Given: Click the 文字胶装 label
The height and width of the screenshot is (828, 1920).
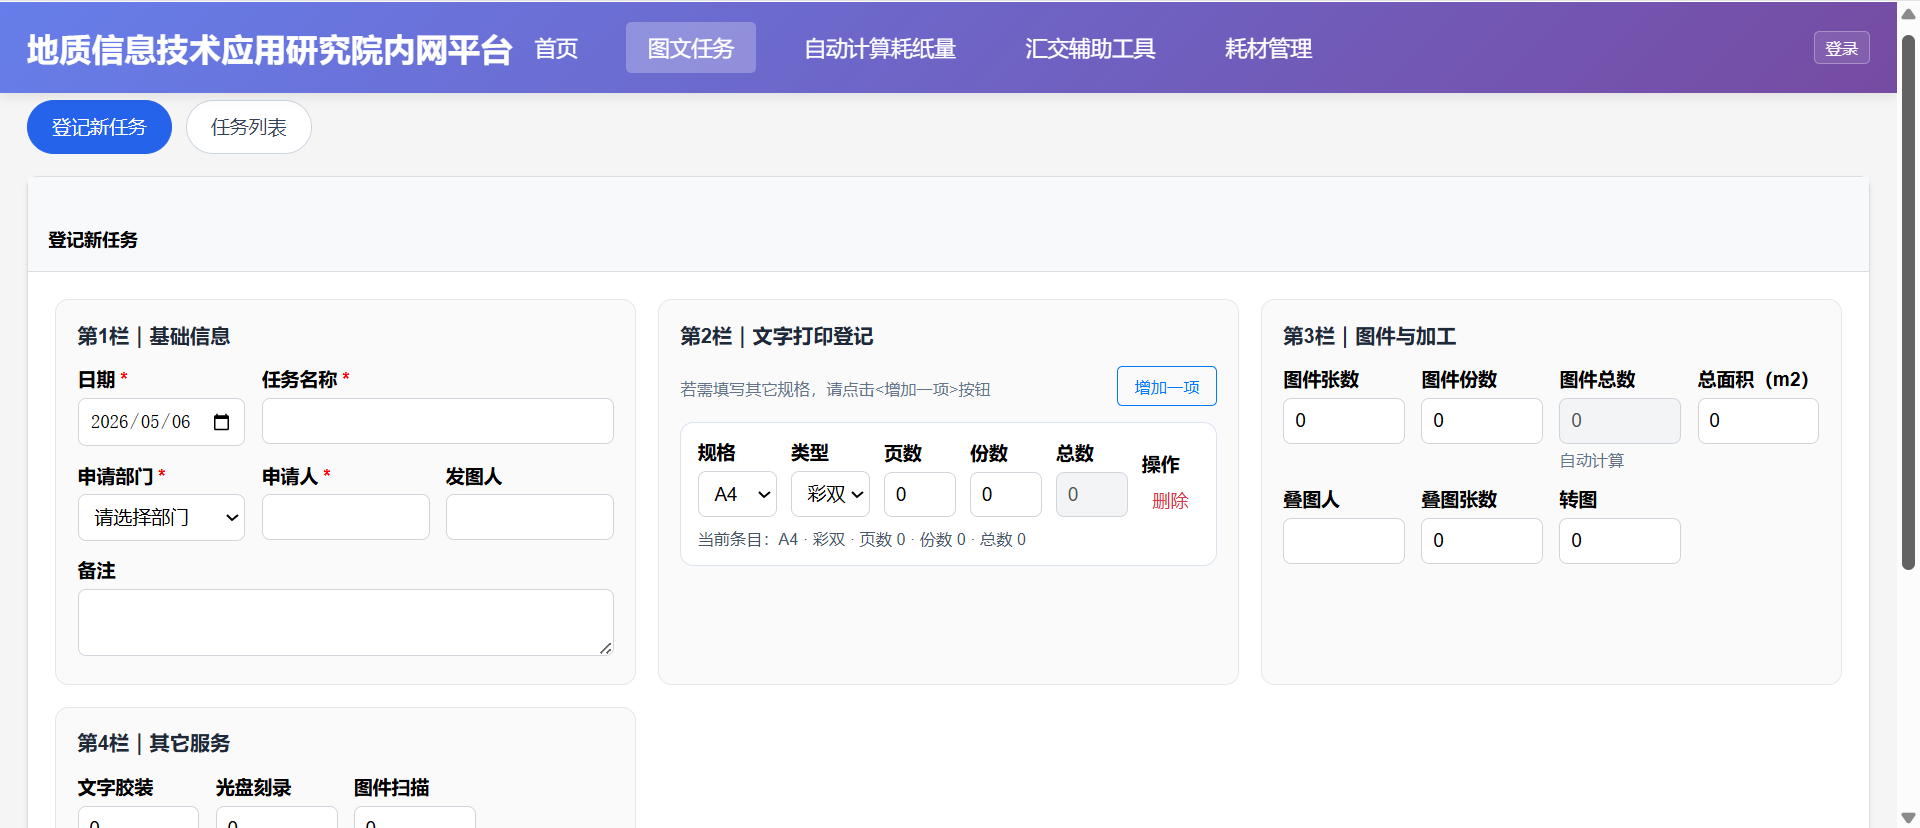Looking at the screenshot, I should (116, 788).
